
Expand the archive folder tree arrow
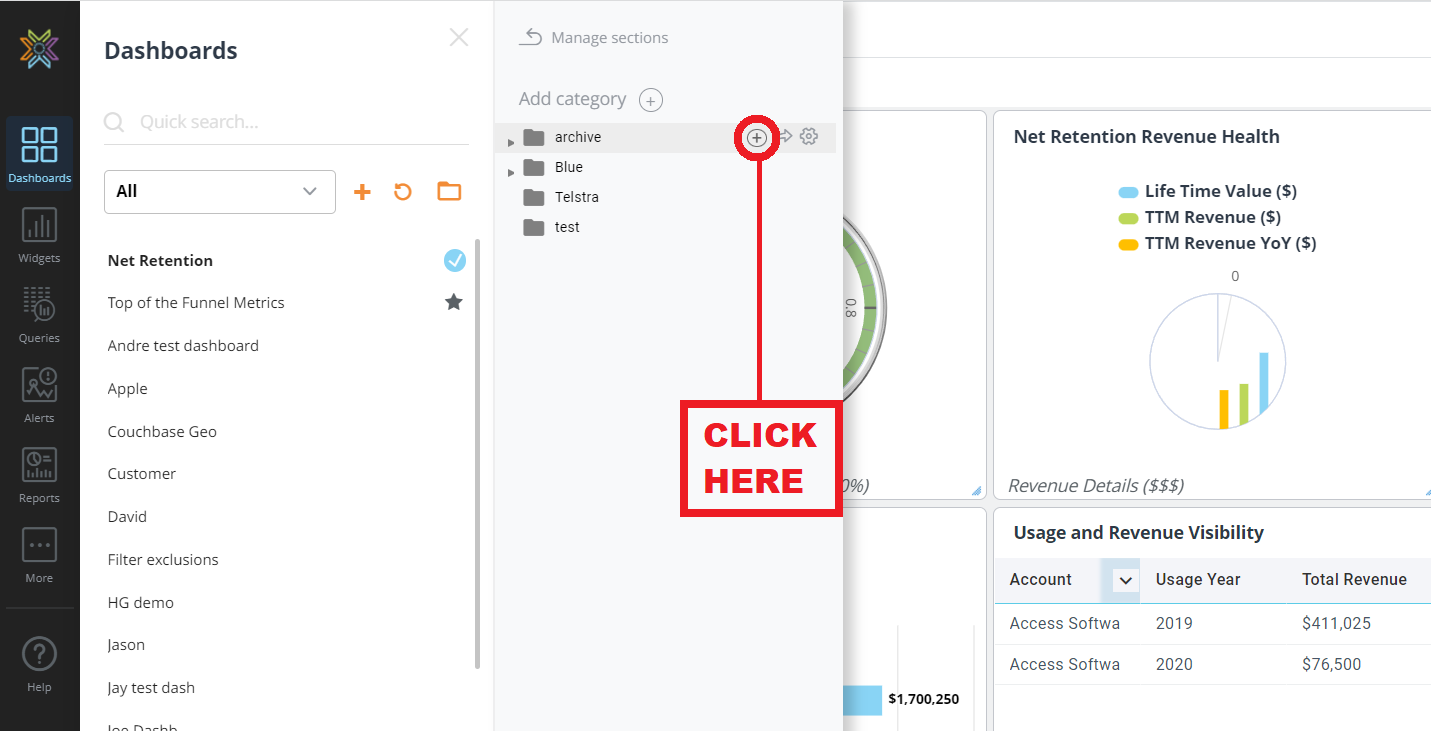(x=511, y=142)
